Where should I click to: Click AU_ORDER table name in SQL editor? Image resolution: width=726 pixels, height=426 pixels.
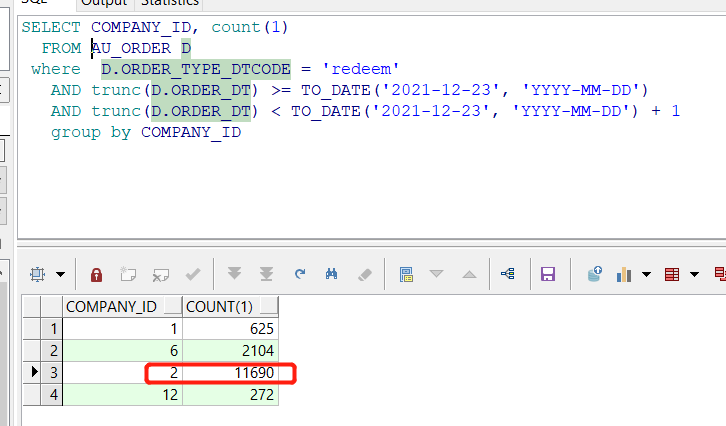click(131, 48)
